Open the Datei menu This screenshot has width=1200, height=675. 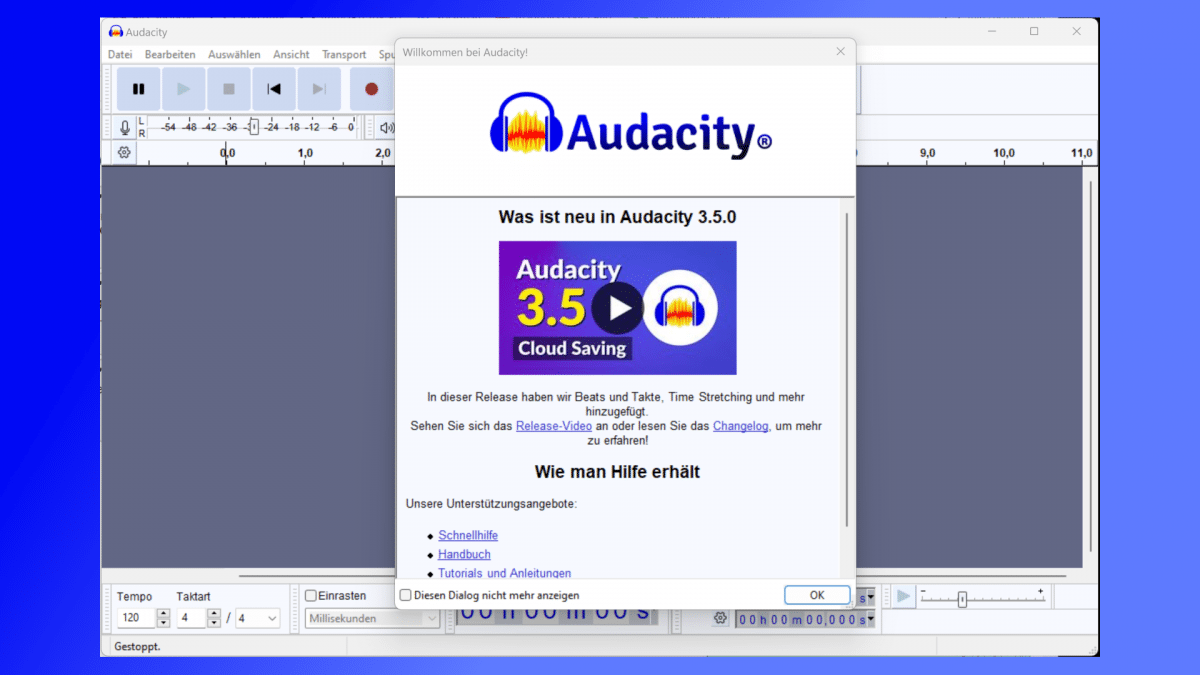coord(120,54)
